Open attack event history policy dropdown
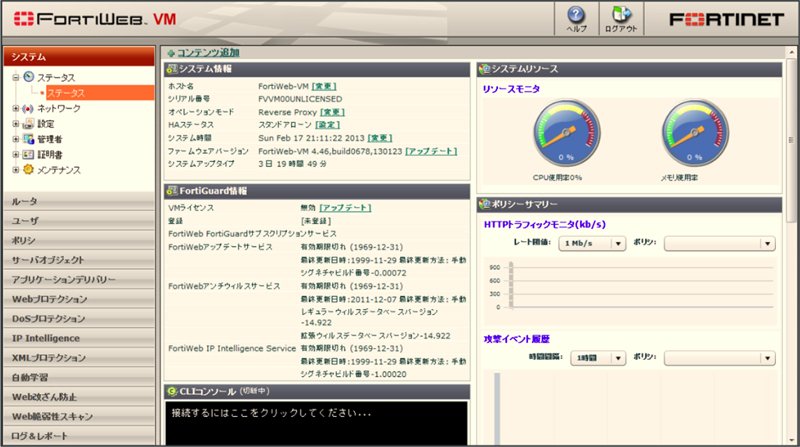800x447 pixels. point(719,358)
